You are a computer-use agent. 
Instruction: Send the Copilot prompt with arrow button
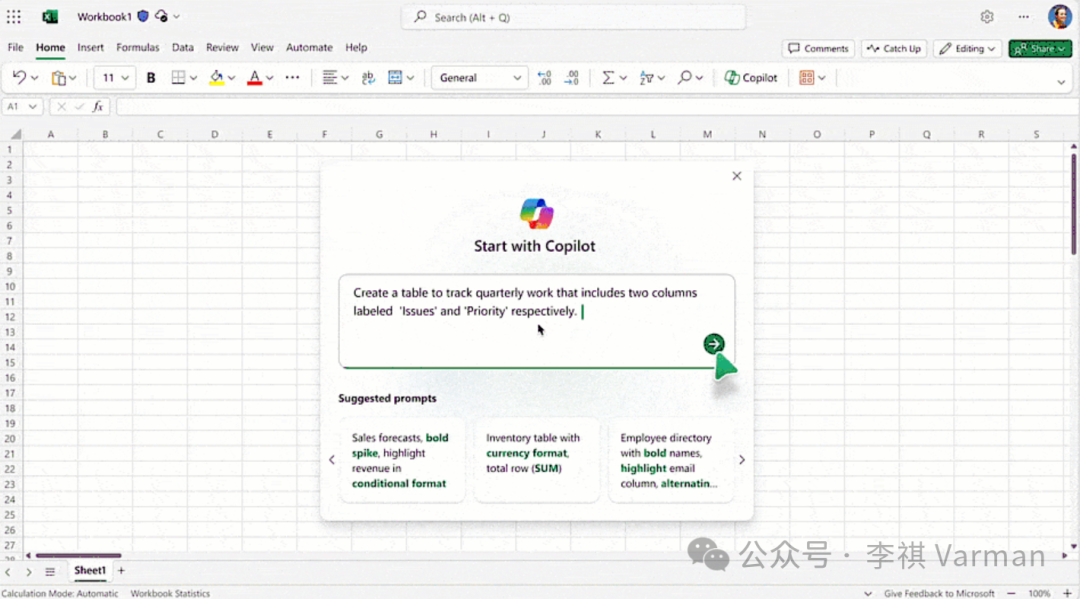click(714, 344)
